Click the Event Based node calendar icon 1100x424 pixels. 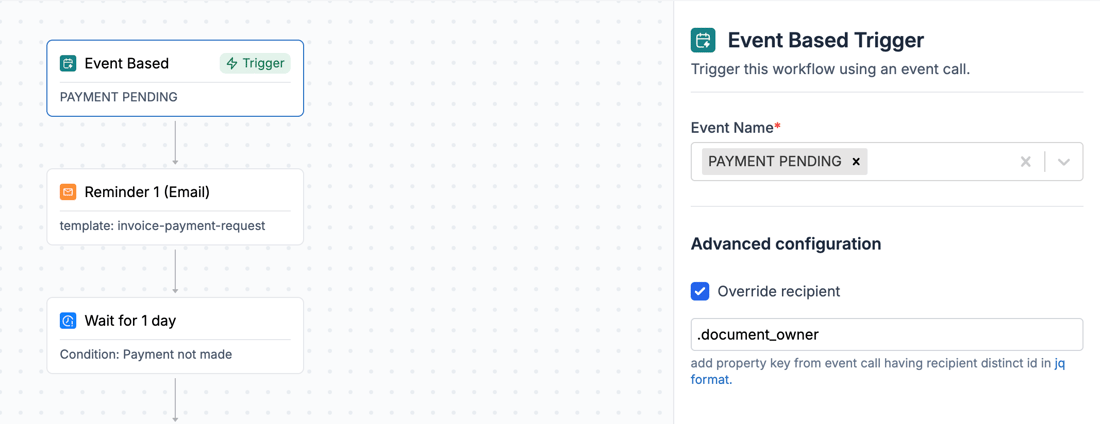[68, 64]
